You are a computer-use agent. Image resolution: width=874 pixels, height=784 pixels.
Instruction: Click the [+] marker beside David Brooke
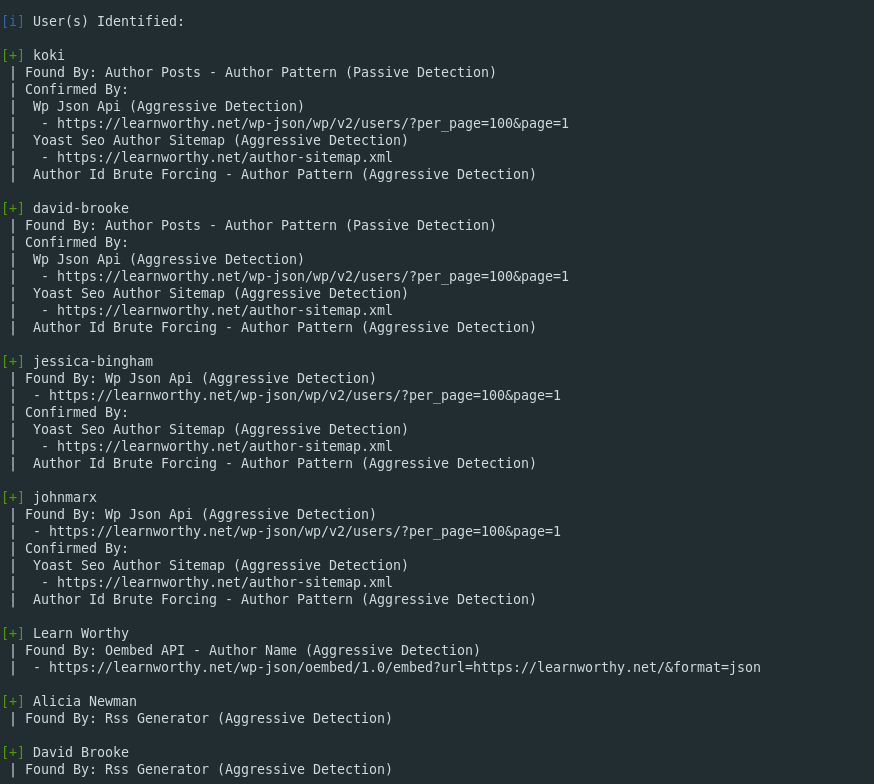13,752
